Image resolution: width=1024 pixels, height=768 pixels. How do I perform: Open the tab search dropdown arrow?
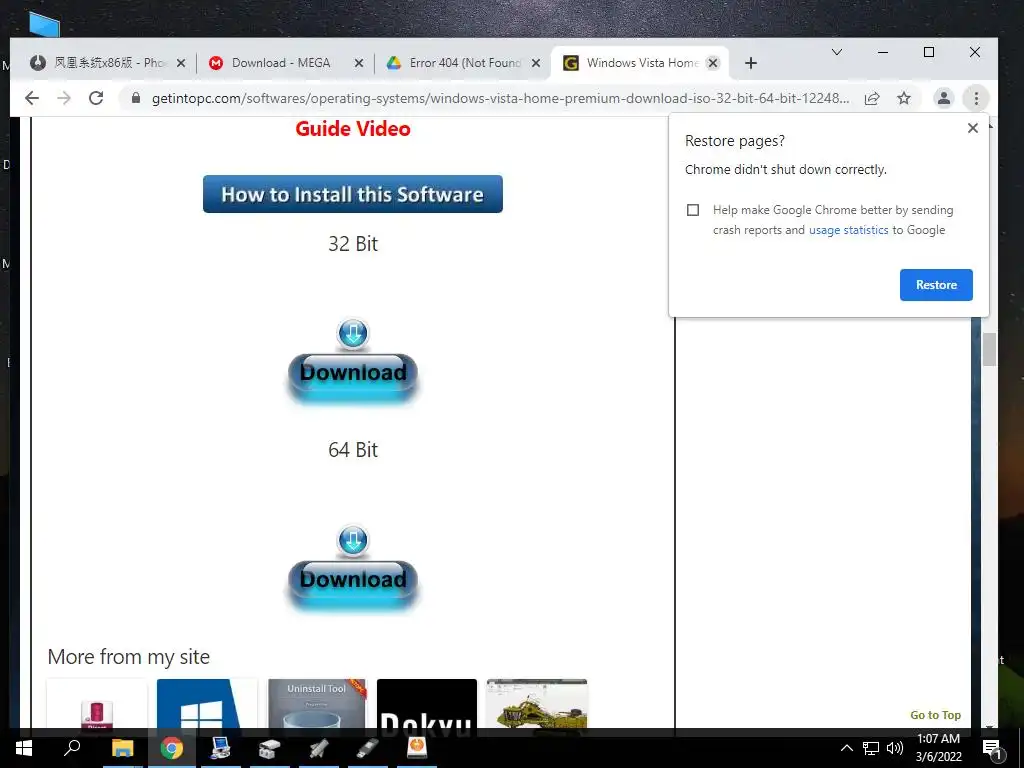tap(837, 52)
